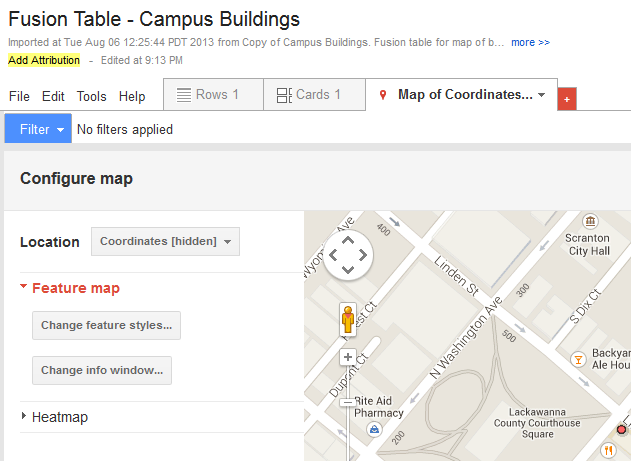Pan the map right with arrow control

(363, 255)
